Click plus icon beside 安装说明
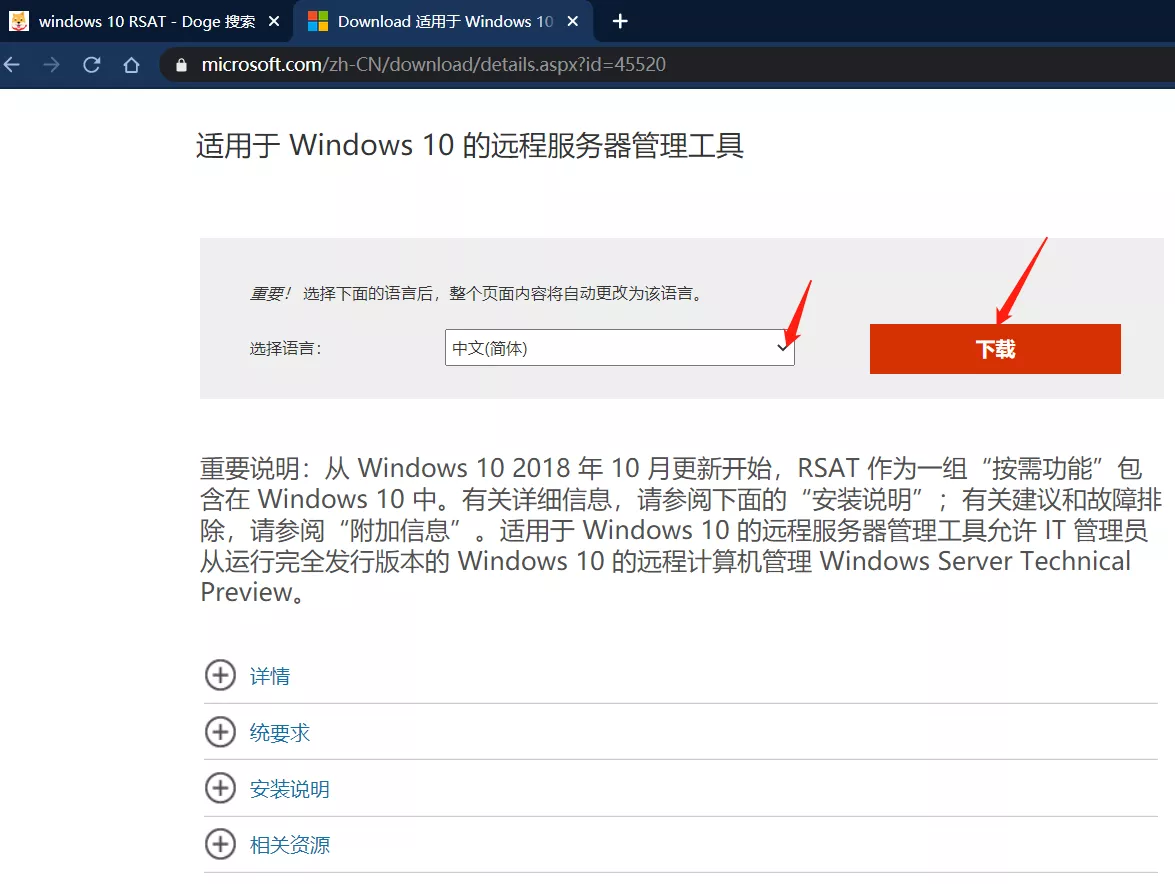The height and width of the screenshot is (884, 1175). [220, 789]
